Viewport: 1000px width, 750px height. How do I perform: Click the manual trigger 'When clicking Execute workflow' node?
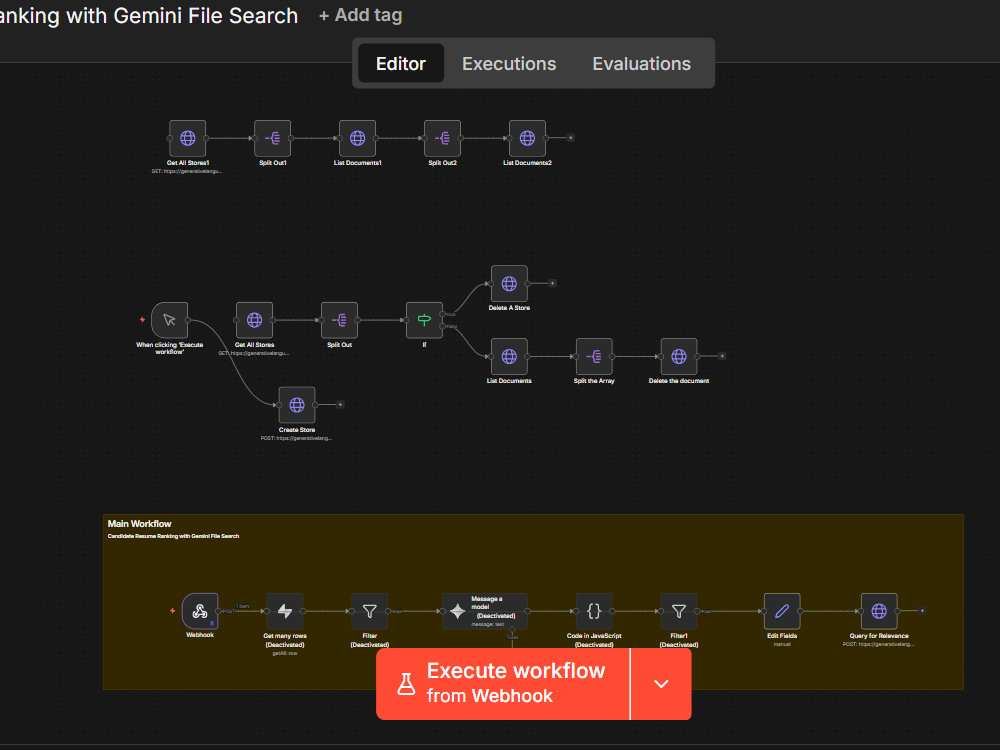coord(170,320)
